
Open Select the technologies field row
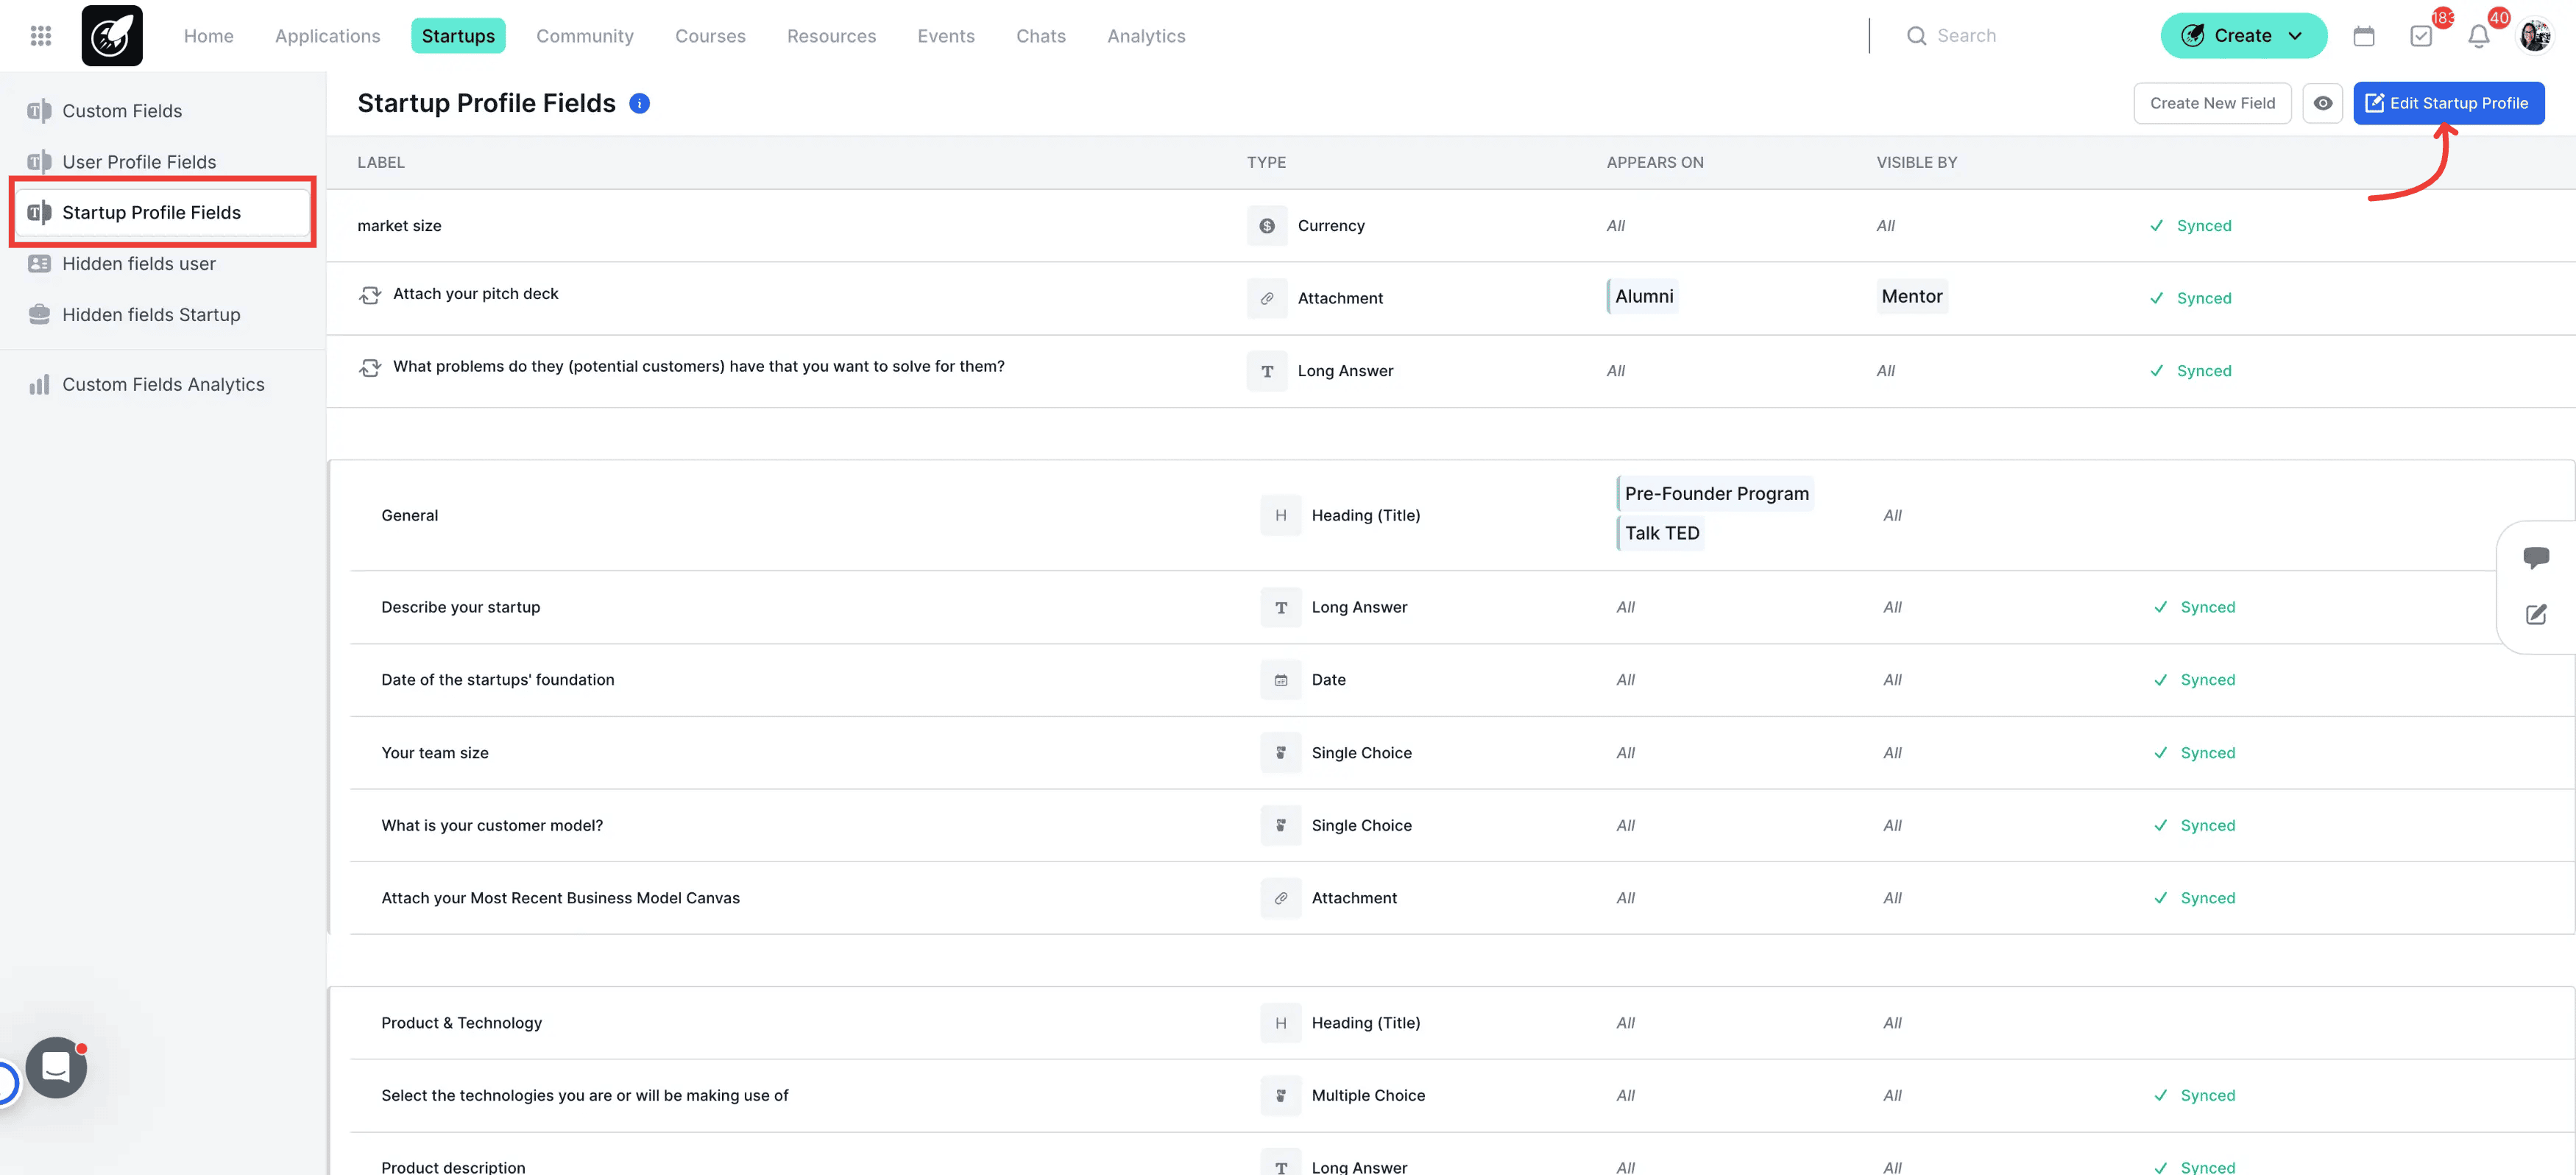(1463, 1096)
